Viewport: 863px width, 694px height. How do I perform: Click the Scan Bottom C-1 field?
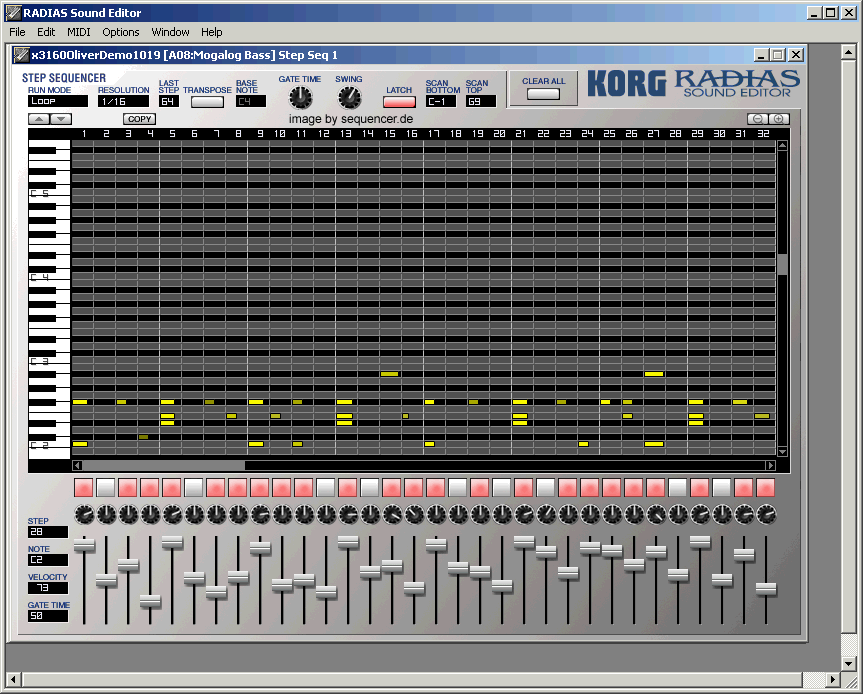[x=441, y=101]
